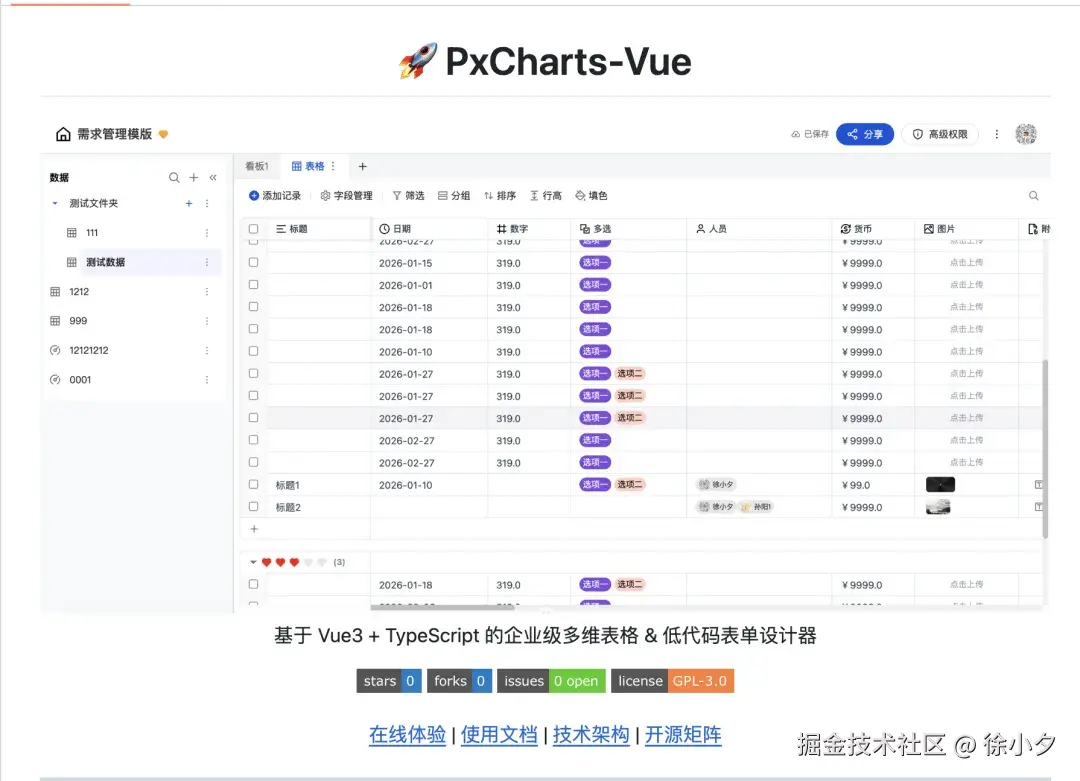This screenshot has height=781, width=1080.
Task: Open 字段管理 field management
Action: 346,196
